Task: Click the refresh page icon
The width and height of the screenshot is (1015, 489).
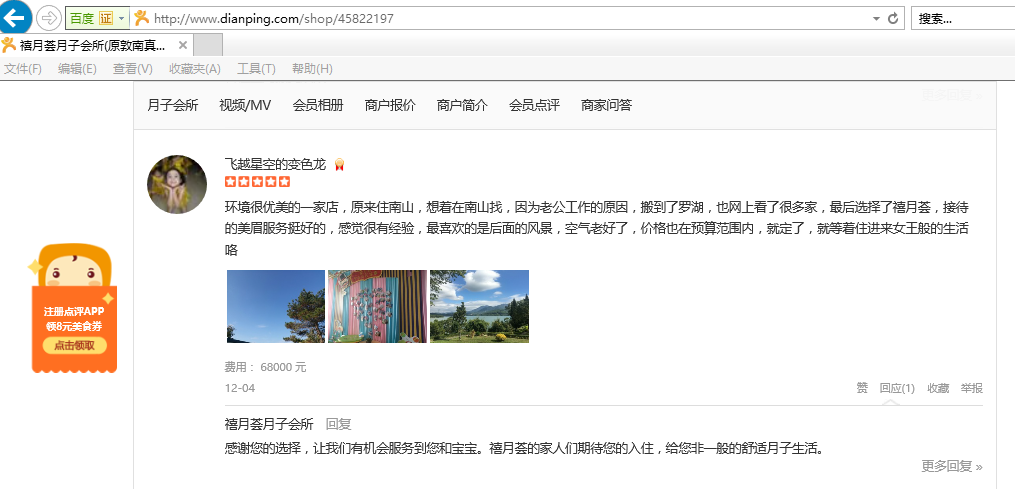Action: coord(893,18)
